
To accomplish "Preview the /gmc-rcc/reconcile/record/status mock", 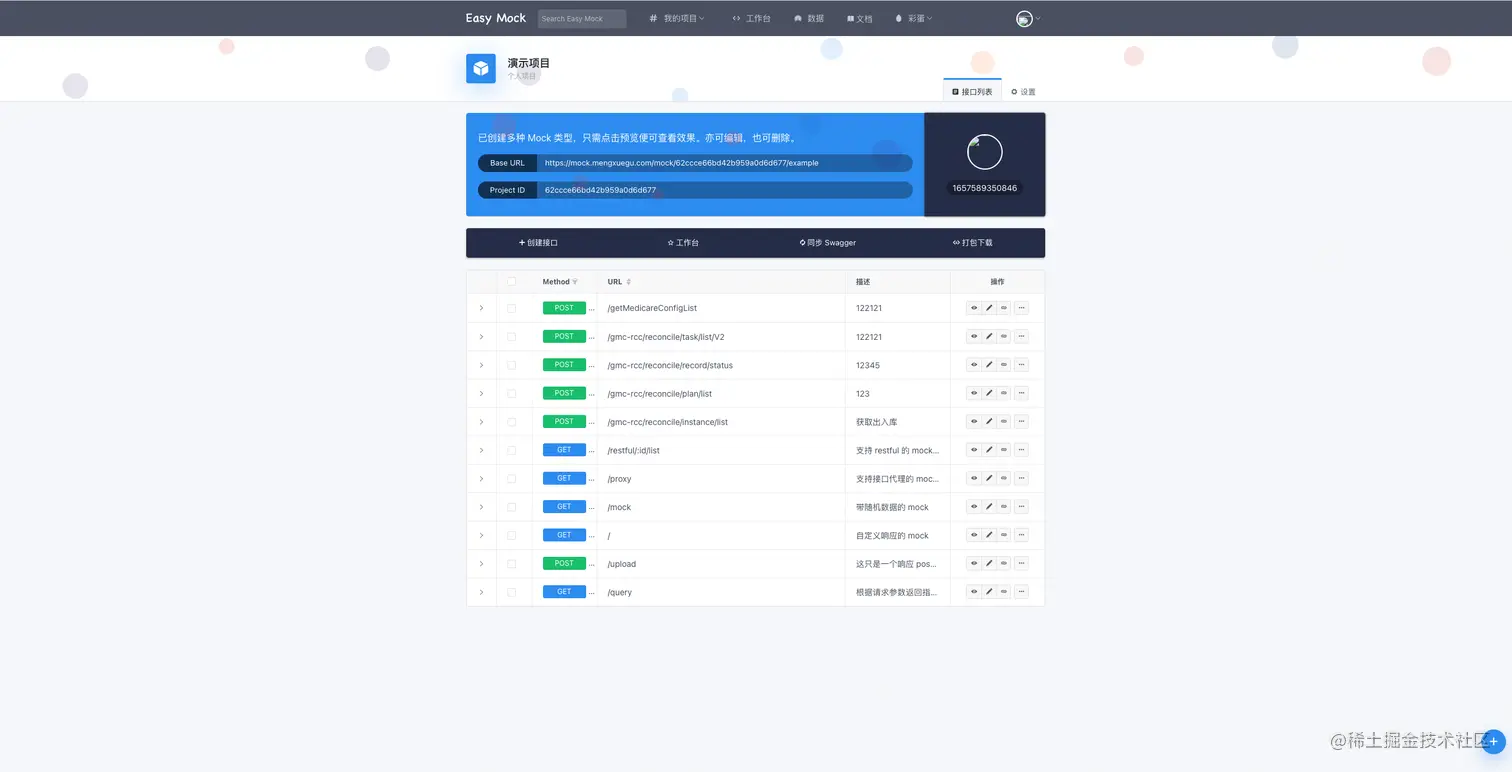I will click(x=974, y=365).
